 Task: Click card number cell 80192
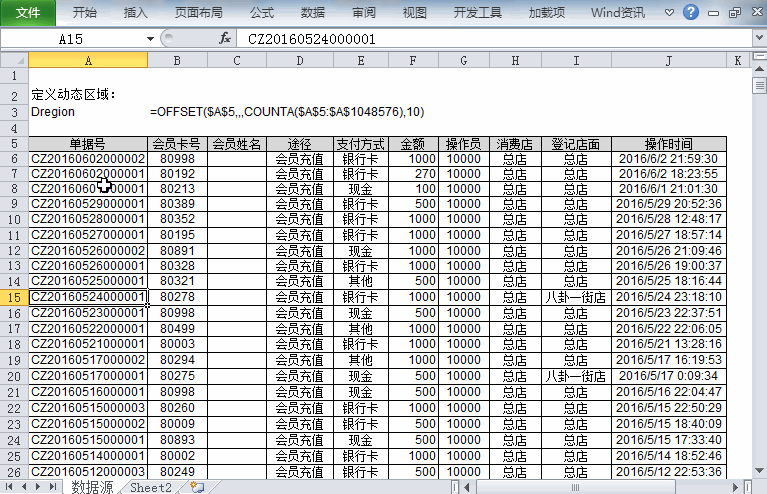point(177,174)
